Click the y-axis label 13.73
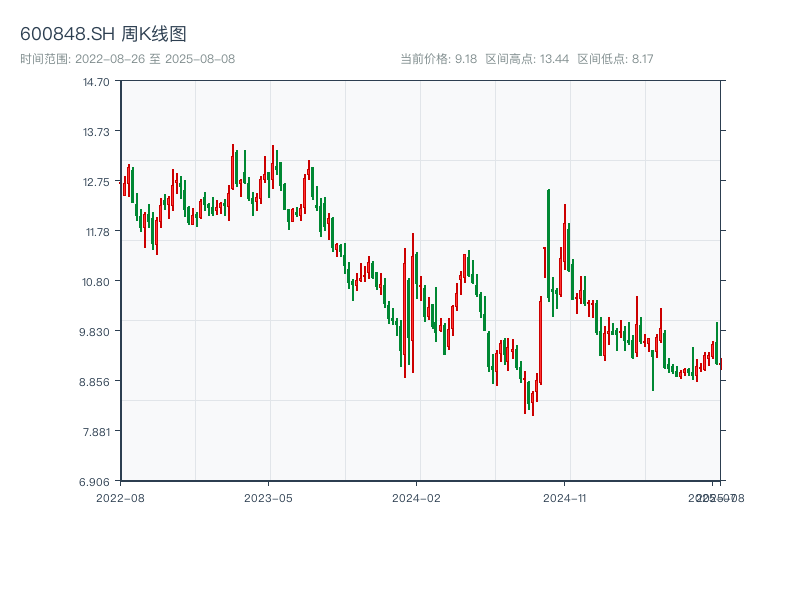Viewport: 800px width, 600px height. pyautogui.click(x=96, y=132)
